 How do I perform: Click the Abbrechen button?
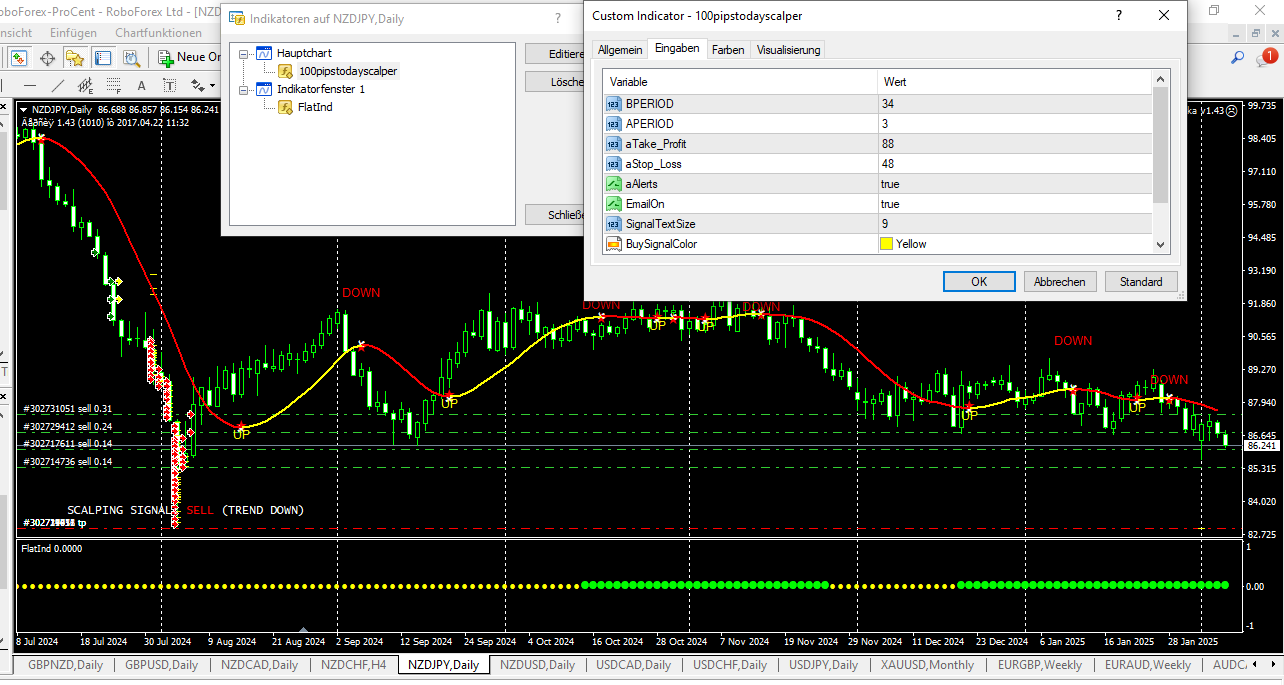pyautogui.click(x=1060, y=282)
